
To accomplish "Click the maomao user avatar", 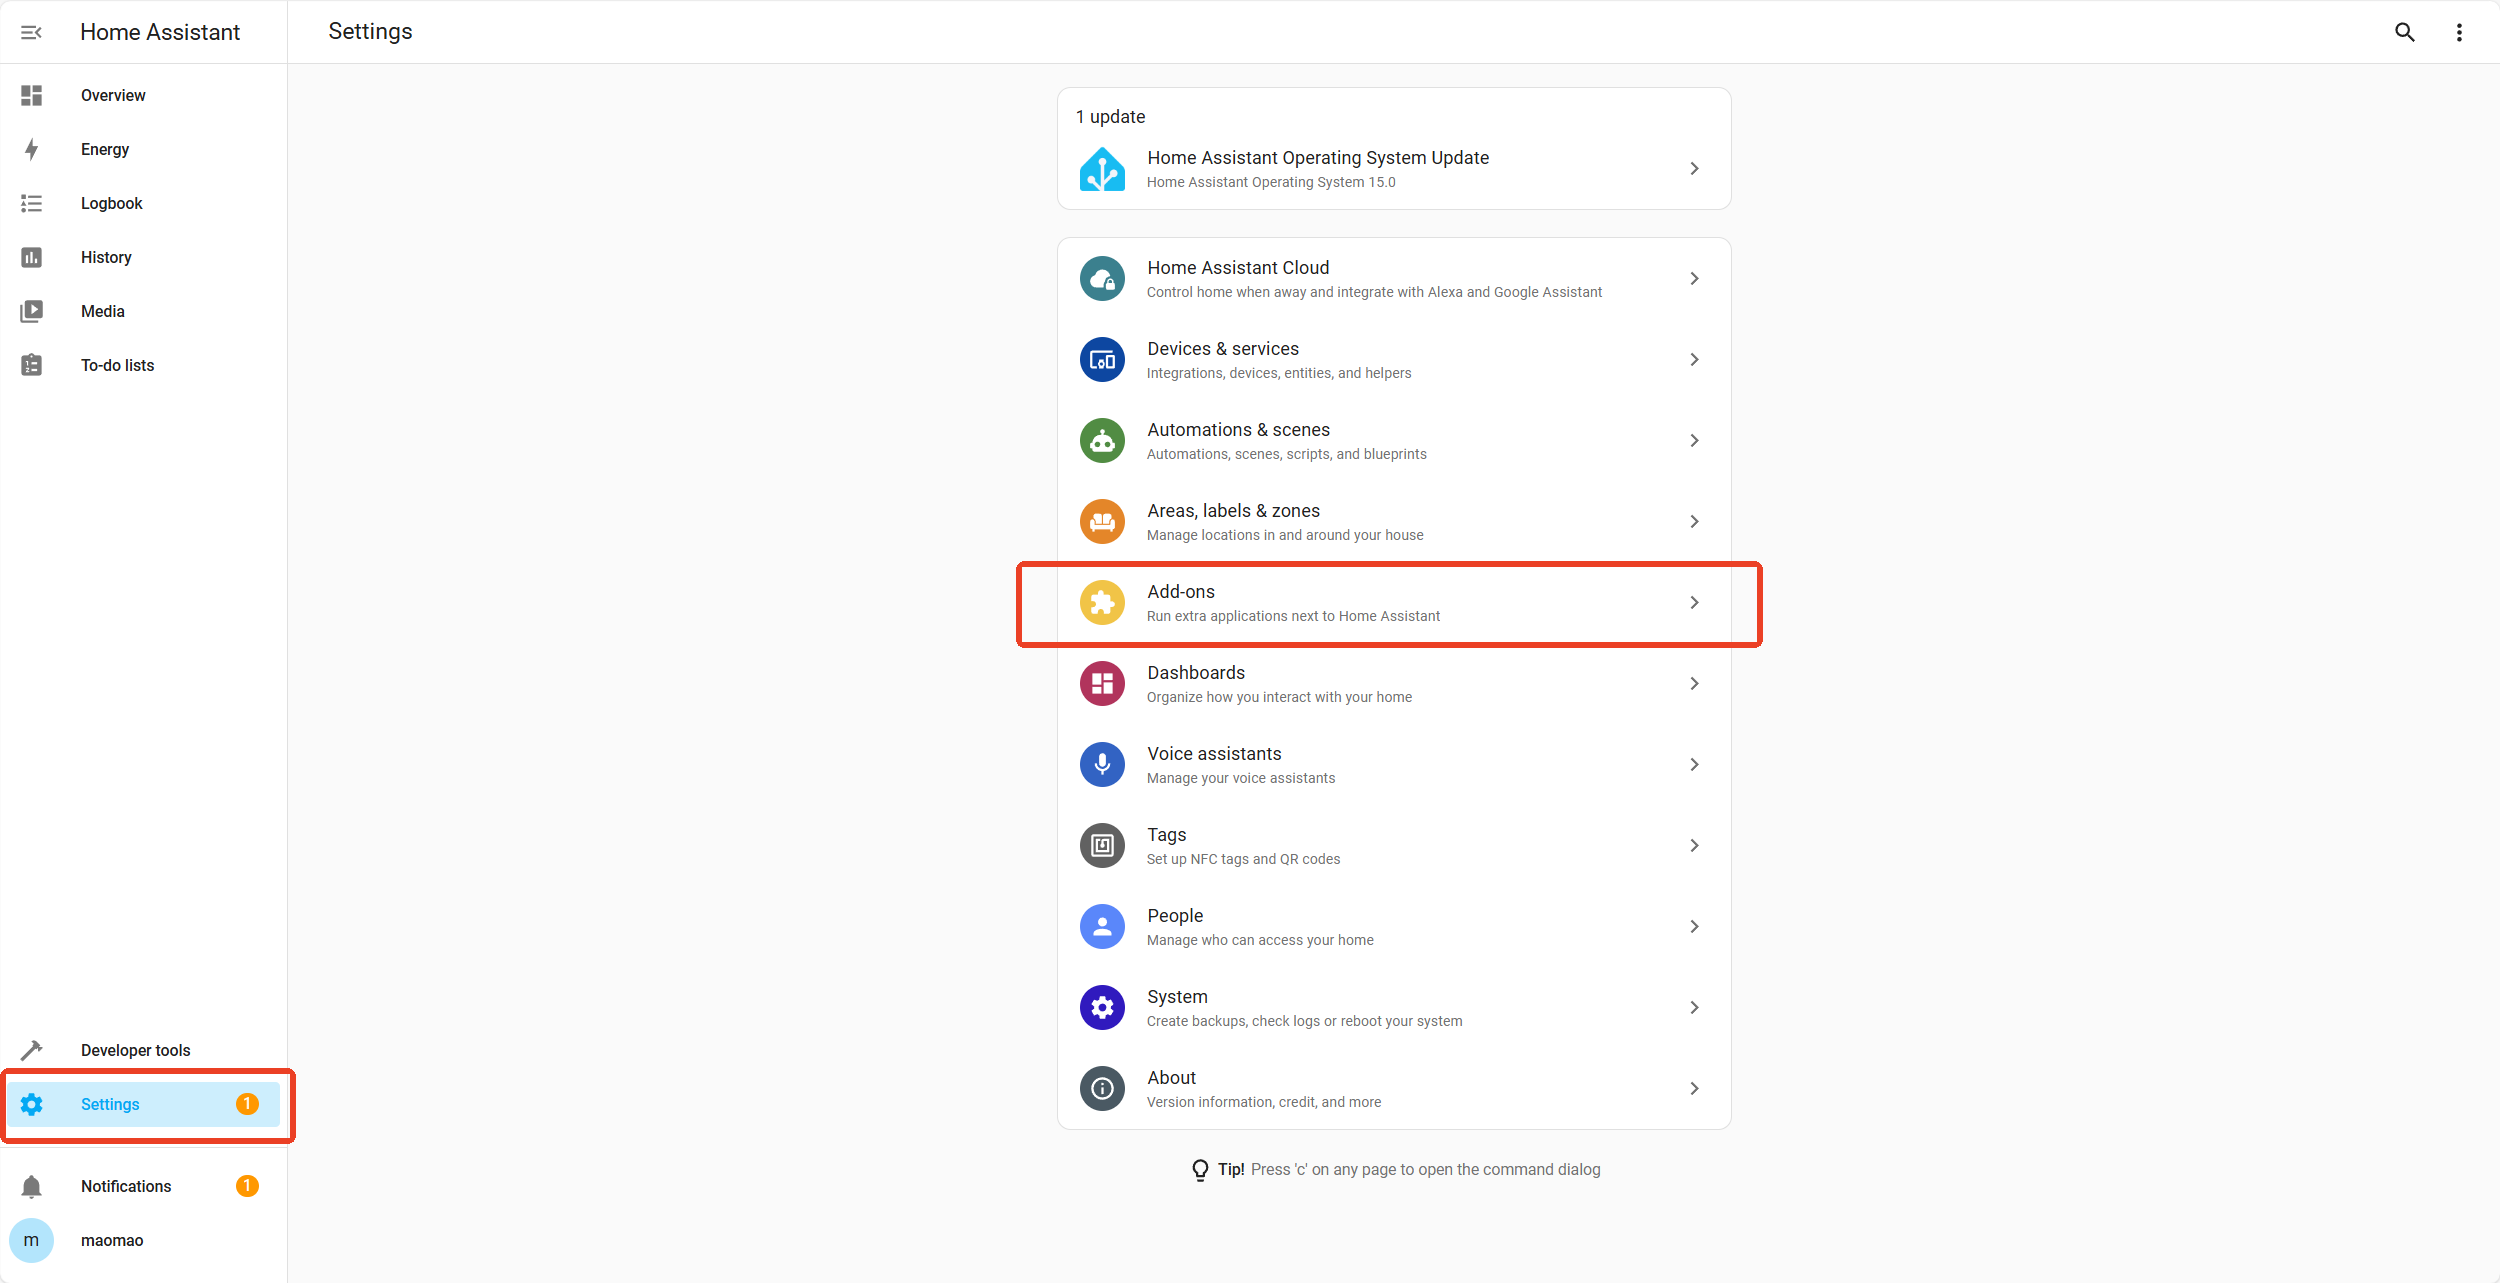I will (x=31, y=1240).
